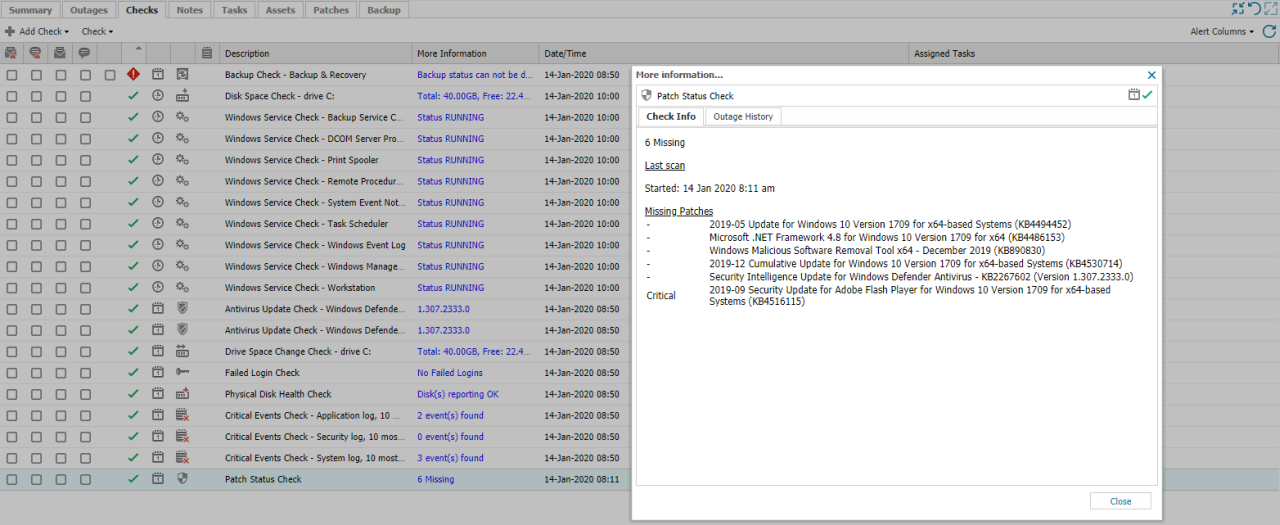Image resolution: width=1280 pixels, height=525 pixels.
Task: Open the Check dropdown menu
Action: 97,31
